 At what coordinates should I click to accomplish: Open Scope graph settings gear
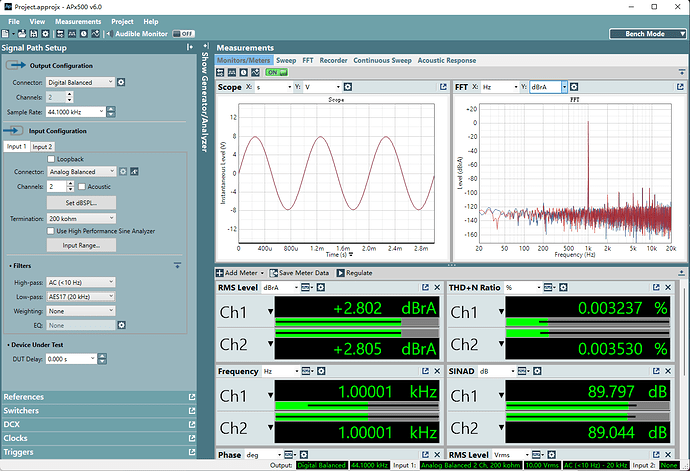click(348, 87)
